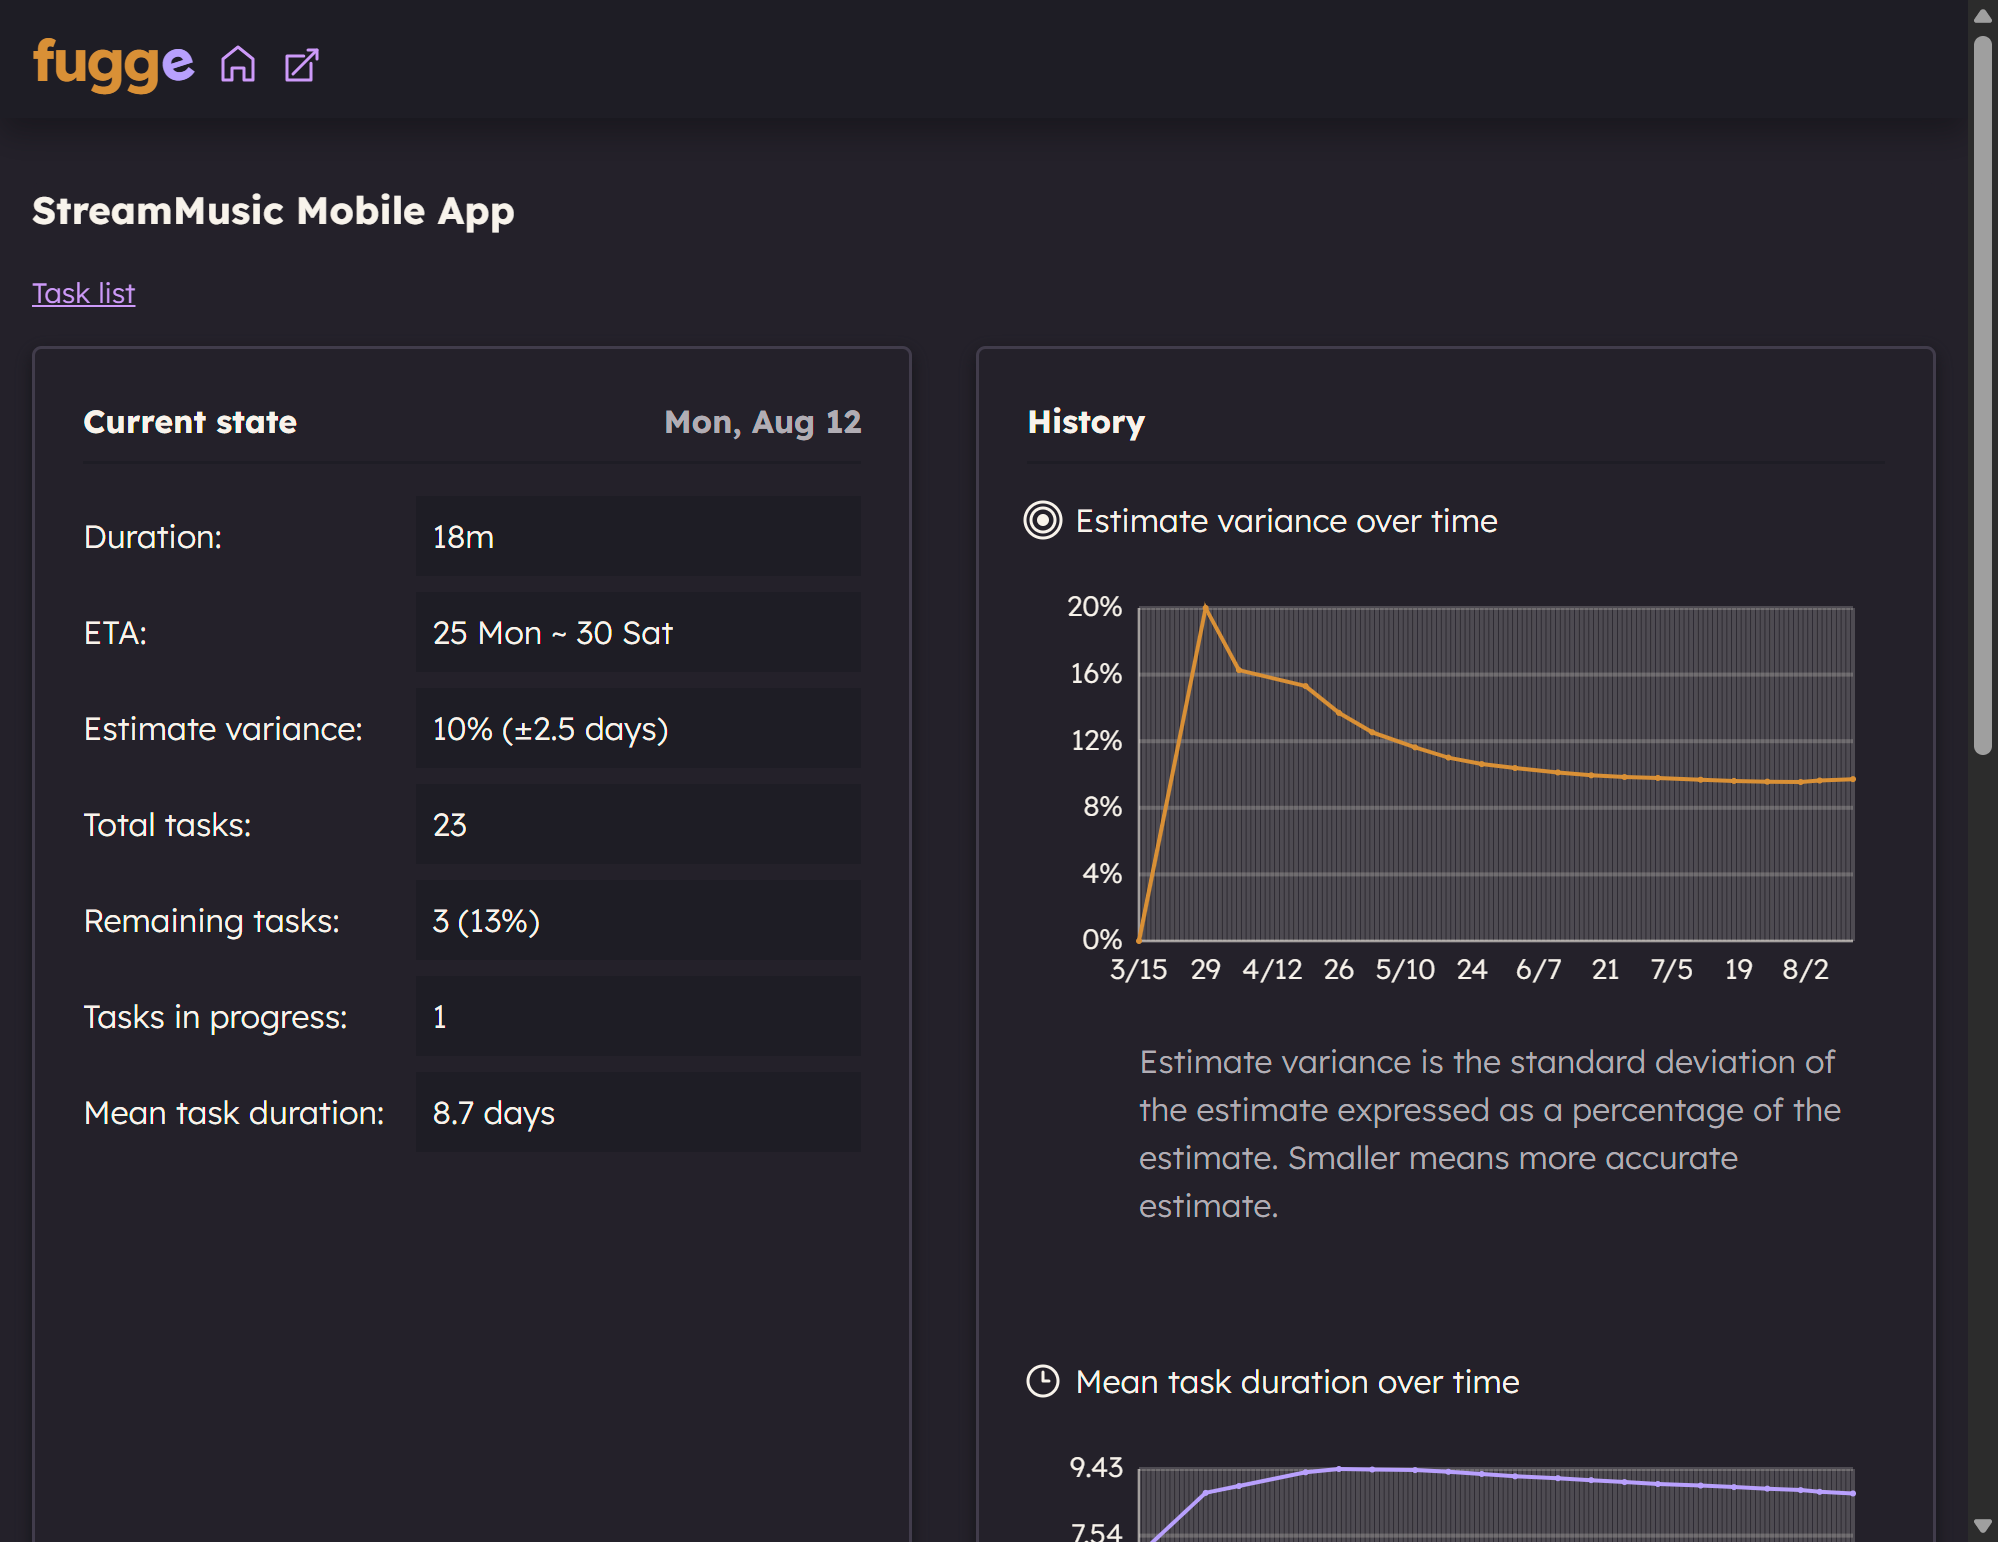Open the Task list link
The image size is (1998, 1542).
coord(84,293)
